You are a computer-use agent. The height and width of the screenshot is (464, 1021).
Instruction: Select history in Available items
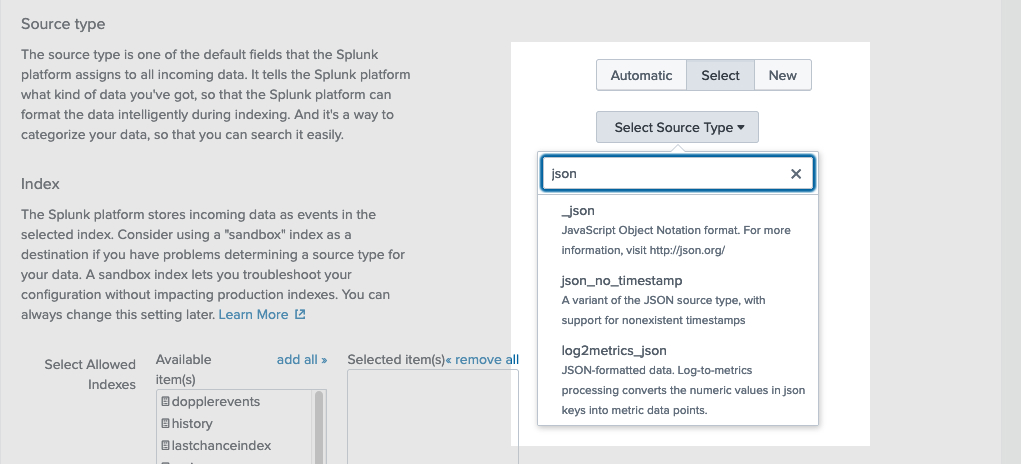coord(192,424)
